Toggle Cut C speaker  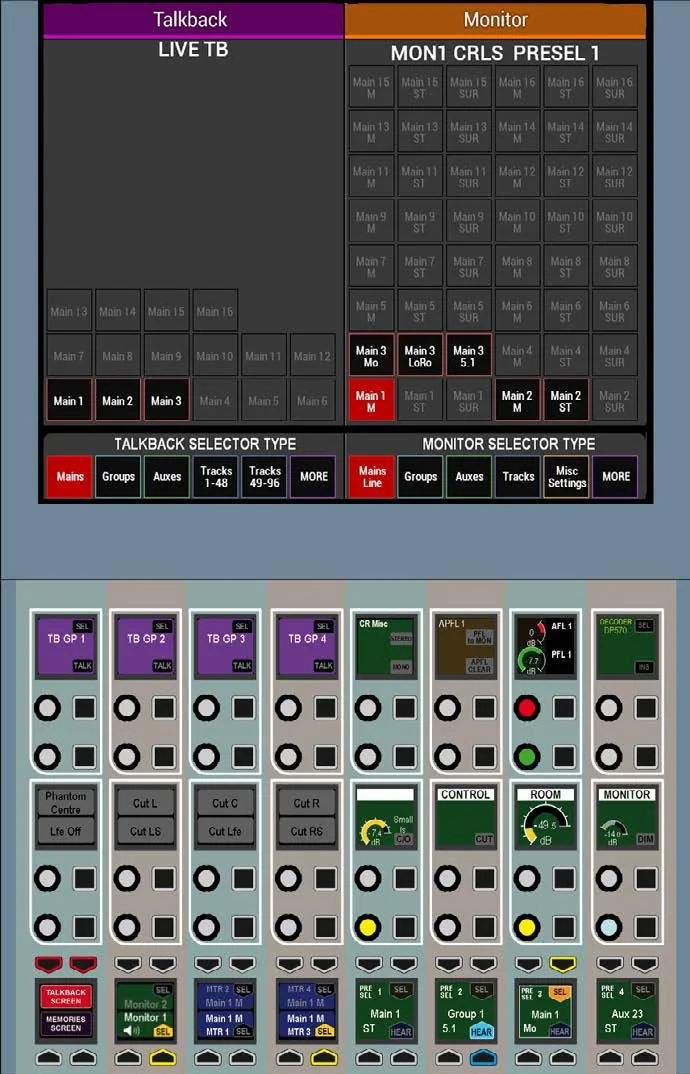click(225, 802)
